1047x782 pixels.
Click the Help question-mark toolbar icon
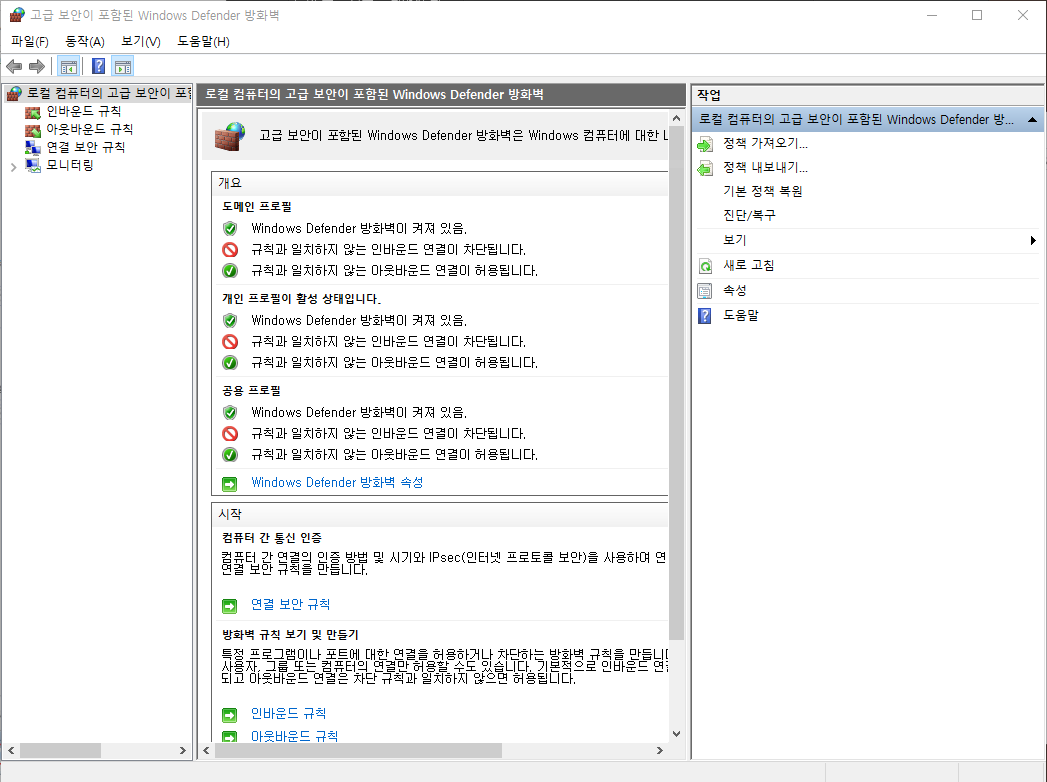[x=97, y=65]
